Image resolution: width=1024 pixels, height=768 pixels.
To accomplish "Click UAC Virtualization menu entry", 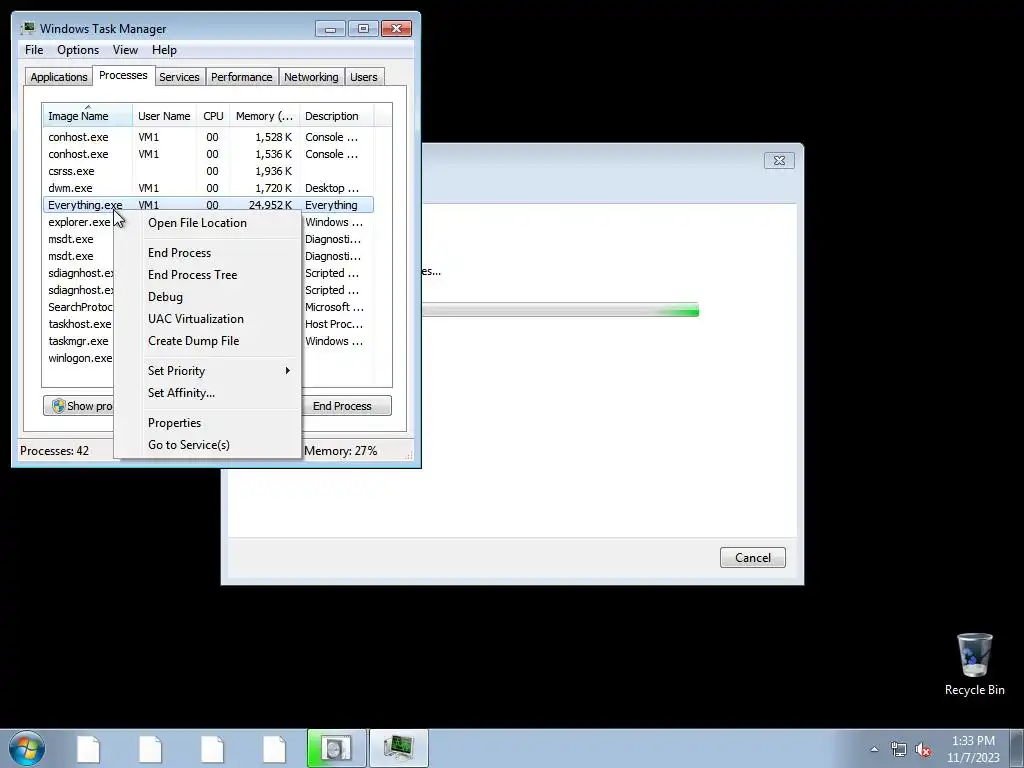I will [x=196, y=319].
